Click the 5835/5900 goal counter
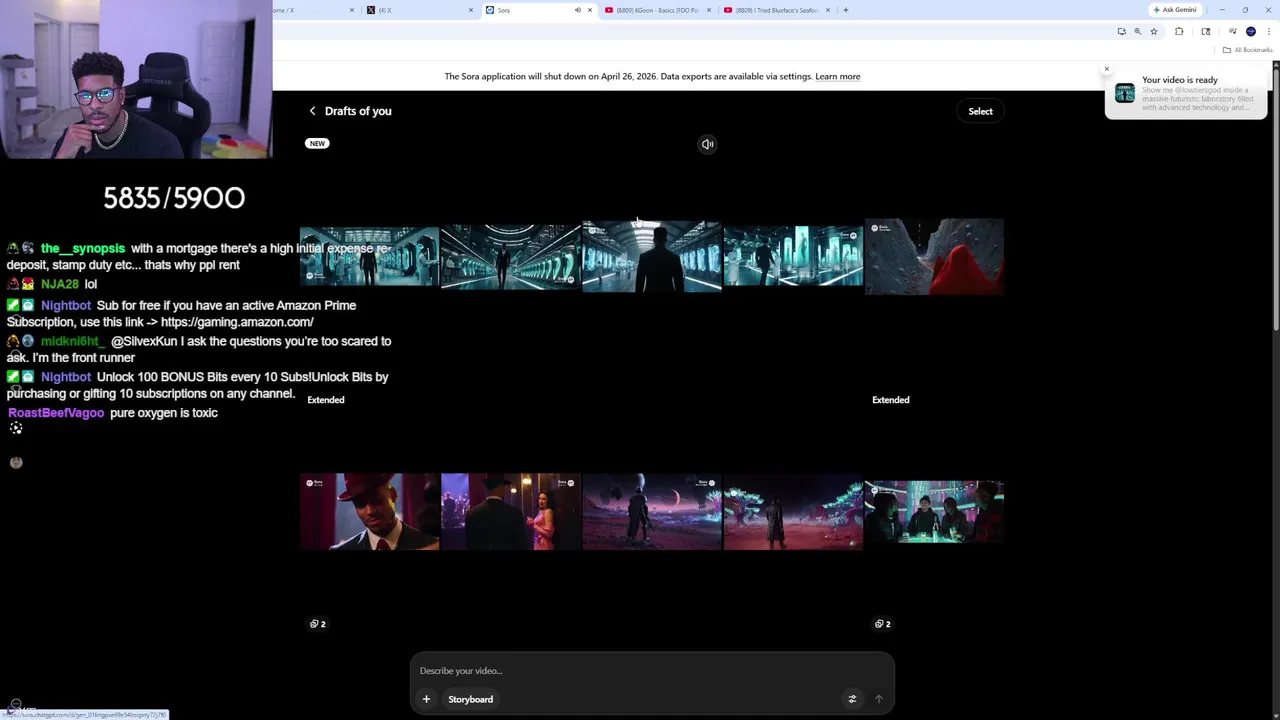Screen dimensions: 1280x720 point(174,198)
